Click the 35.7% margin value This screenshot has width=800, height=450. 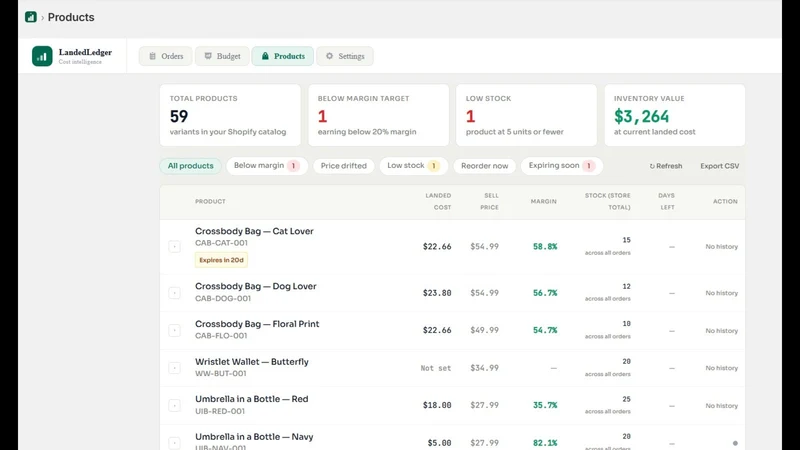545,405
